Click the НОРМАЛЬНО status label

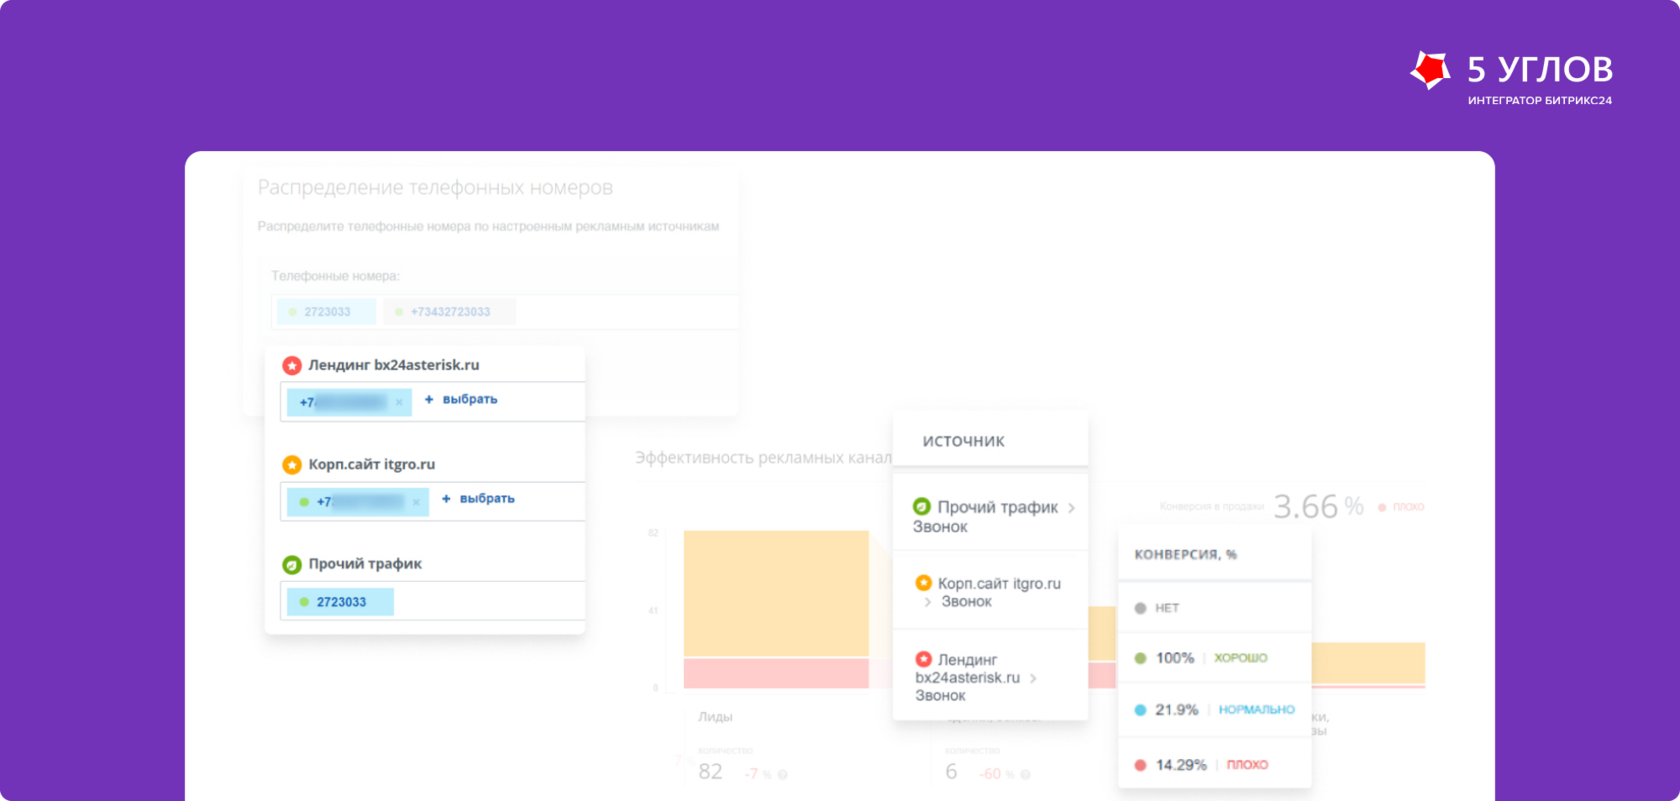(x=1257, y=710)
